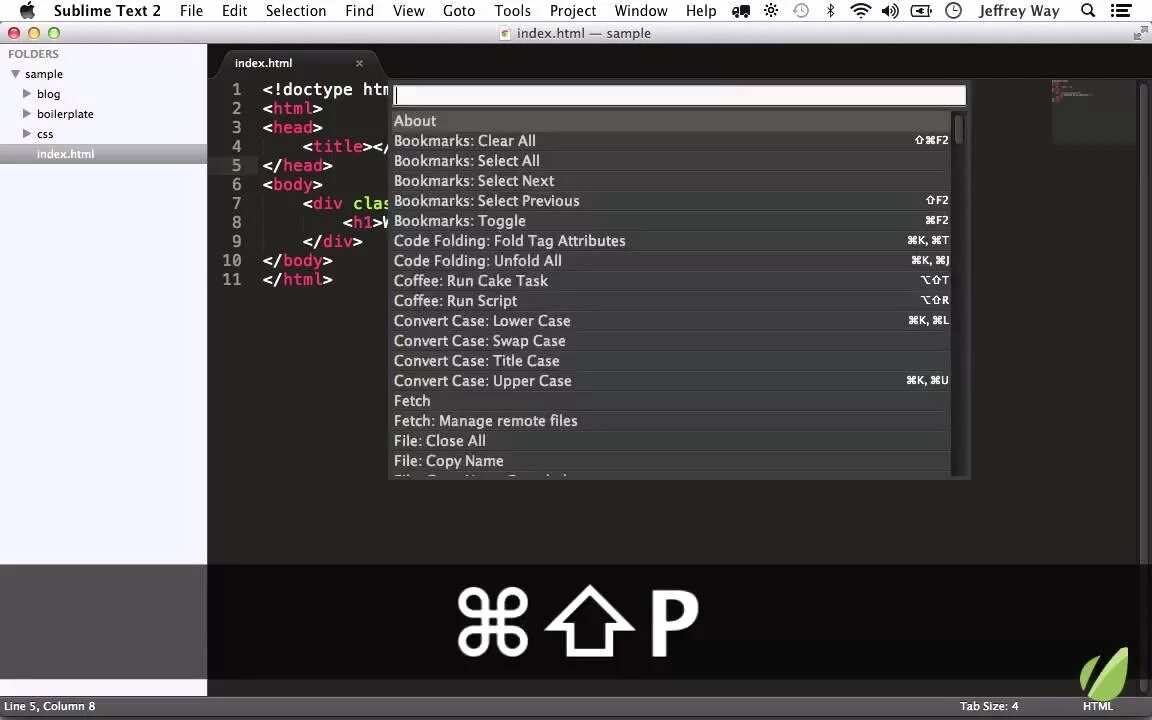Choose Convert Case: Lower Case
Image resolution: width=1152 pixels, height=720 pixels.
(672, 321)
